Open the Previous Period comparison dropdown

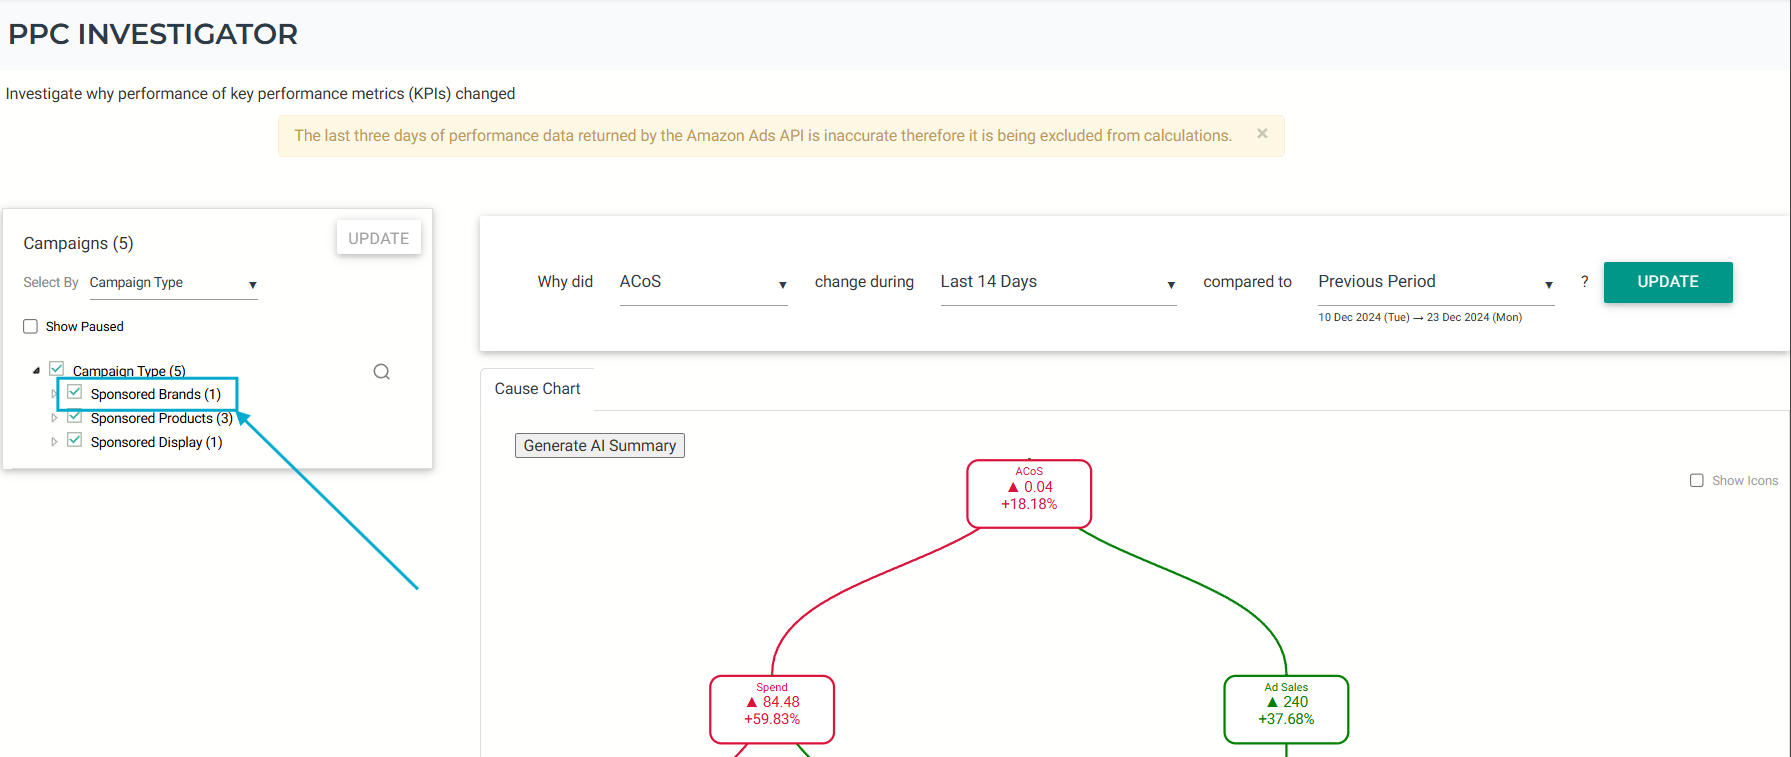pyautogui.click(x=1436, y=283)
